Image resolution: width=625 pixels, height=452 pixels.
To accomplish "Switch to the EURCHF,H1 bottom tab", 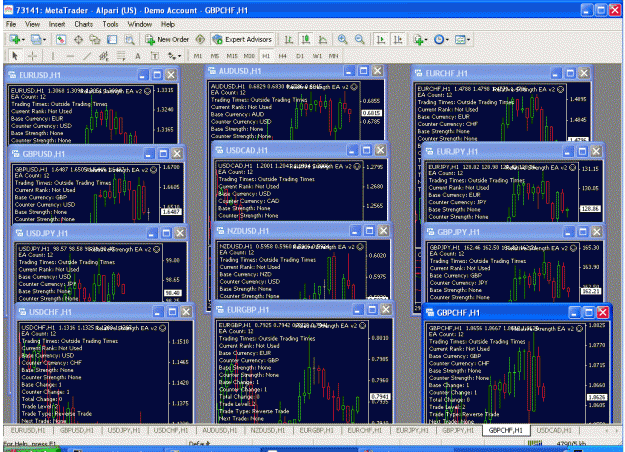I will coord(364,430).
